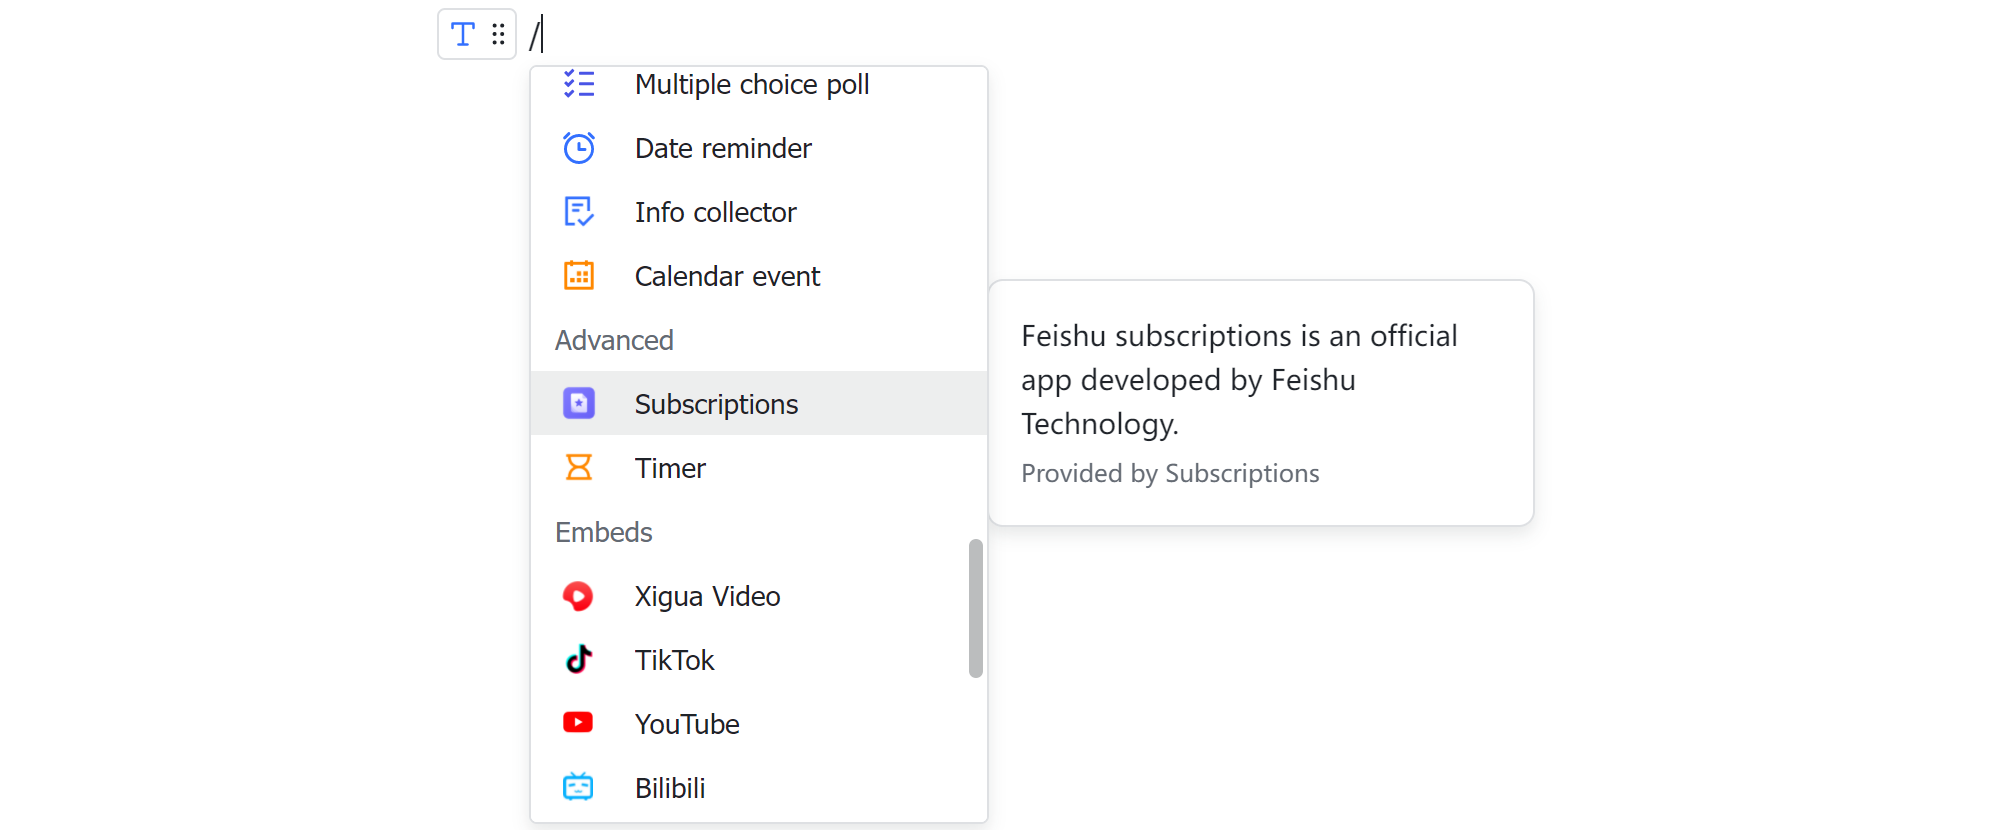The width and height of the screenshot is (2004, 830).
Task: Click the Xigua Video icon
Action: [579, 595]
